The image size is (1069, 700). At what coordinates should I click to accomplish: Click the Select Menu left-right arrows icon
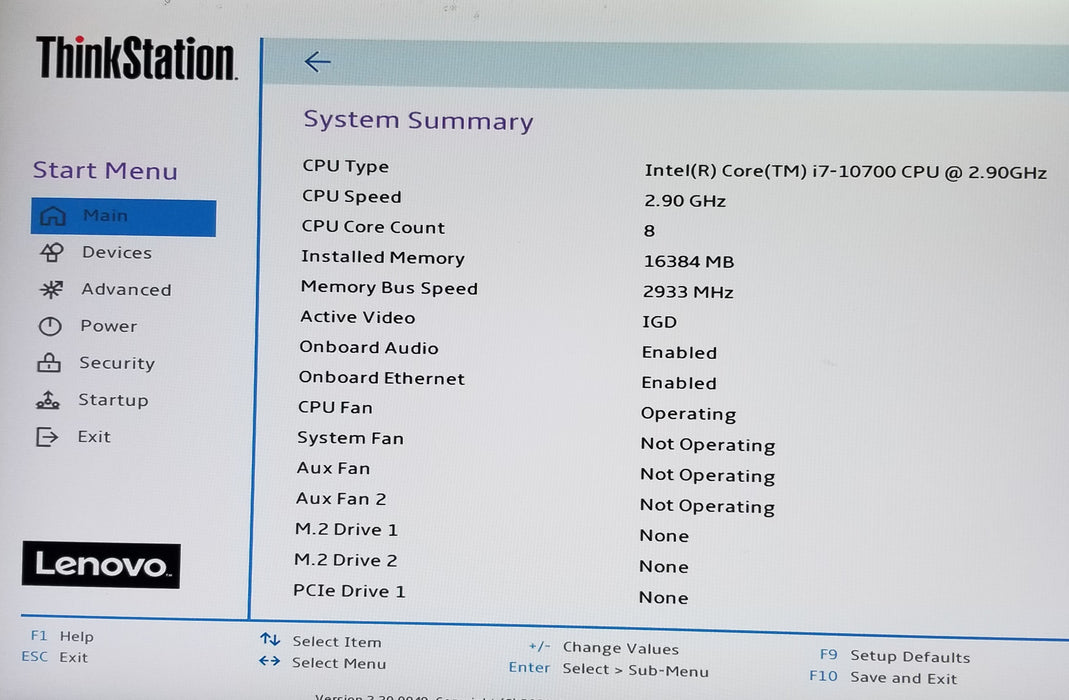coord(269,660)
